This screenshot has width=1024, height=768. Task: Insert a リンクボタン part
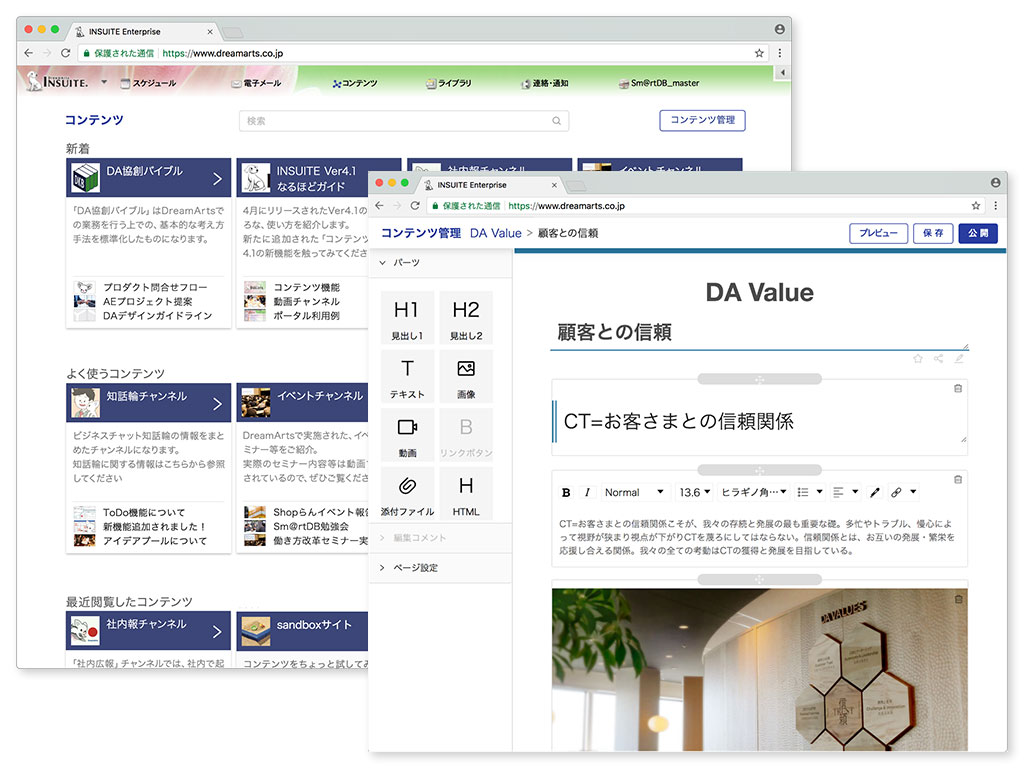point(466,435)
